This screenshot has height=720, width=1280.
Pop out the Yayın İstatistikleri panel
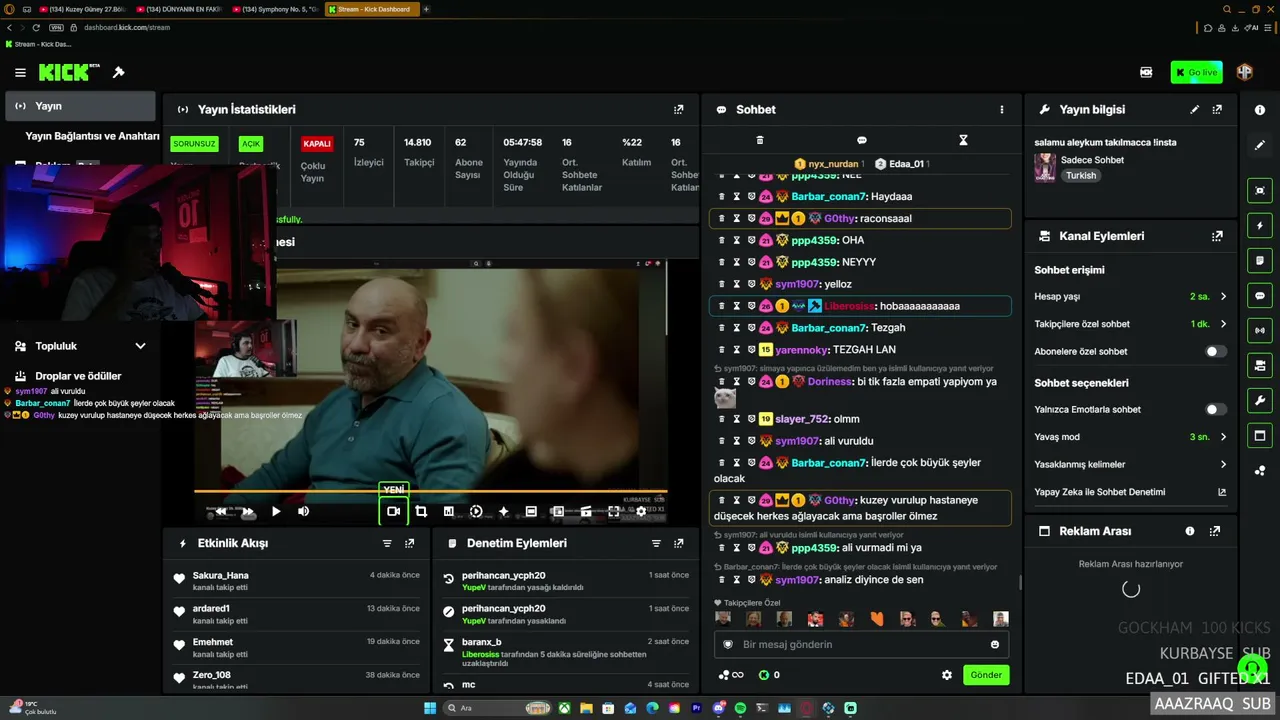pos(679,109)
